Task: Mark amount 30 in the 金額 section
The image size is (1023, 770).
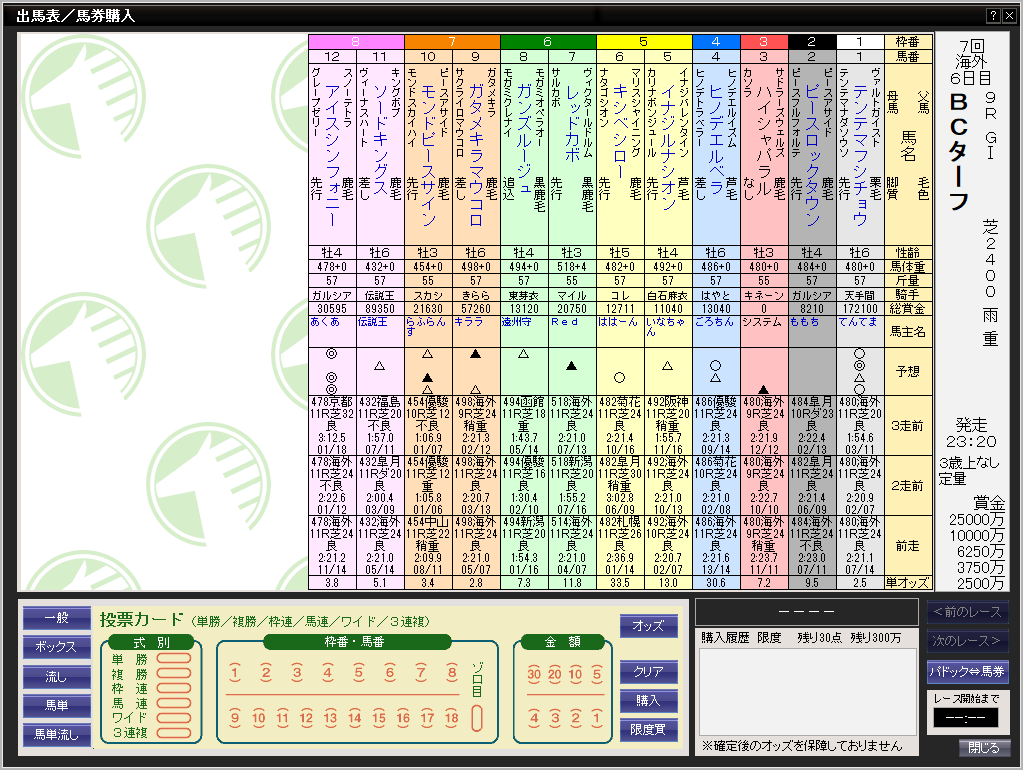Action: (x=534, y=675)
